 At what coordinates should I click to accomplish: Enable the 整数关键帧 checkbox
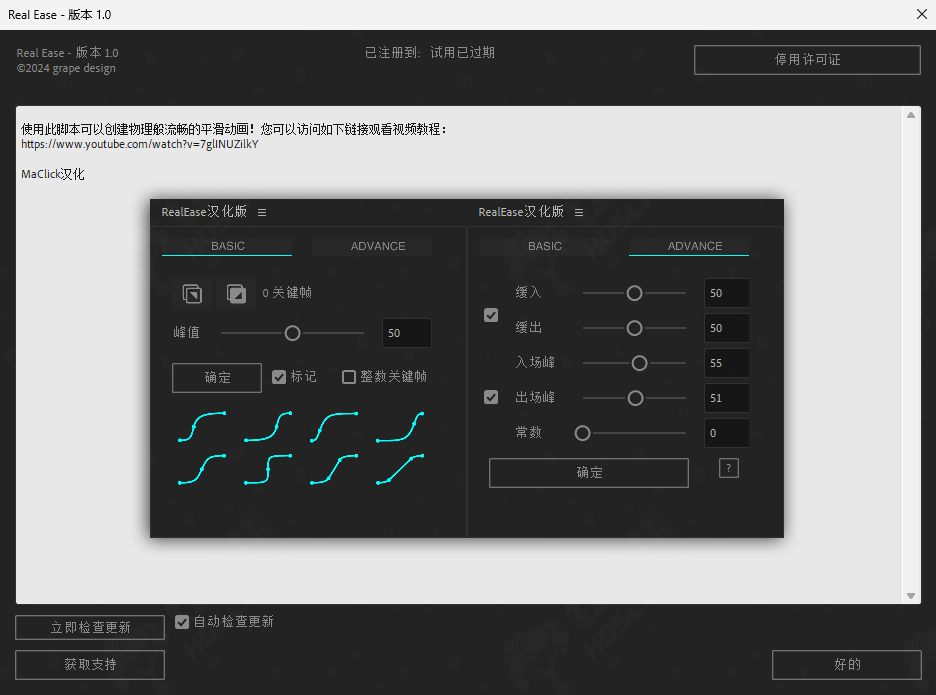(x=349, y=377)
